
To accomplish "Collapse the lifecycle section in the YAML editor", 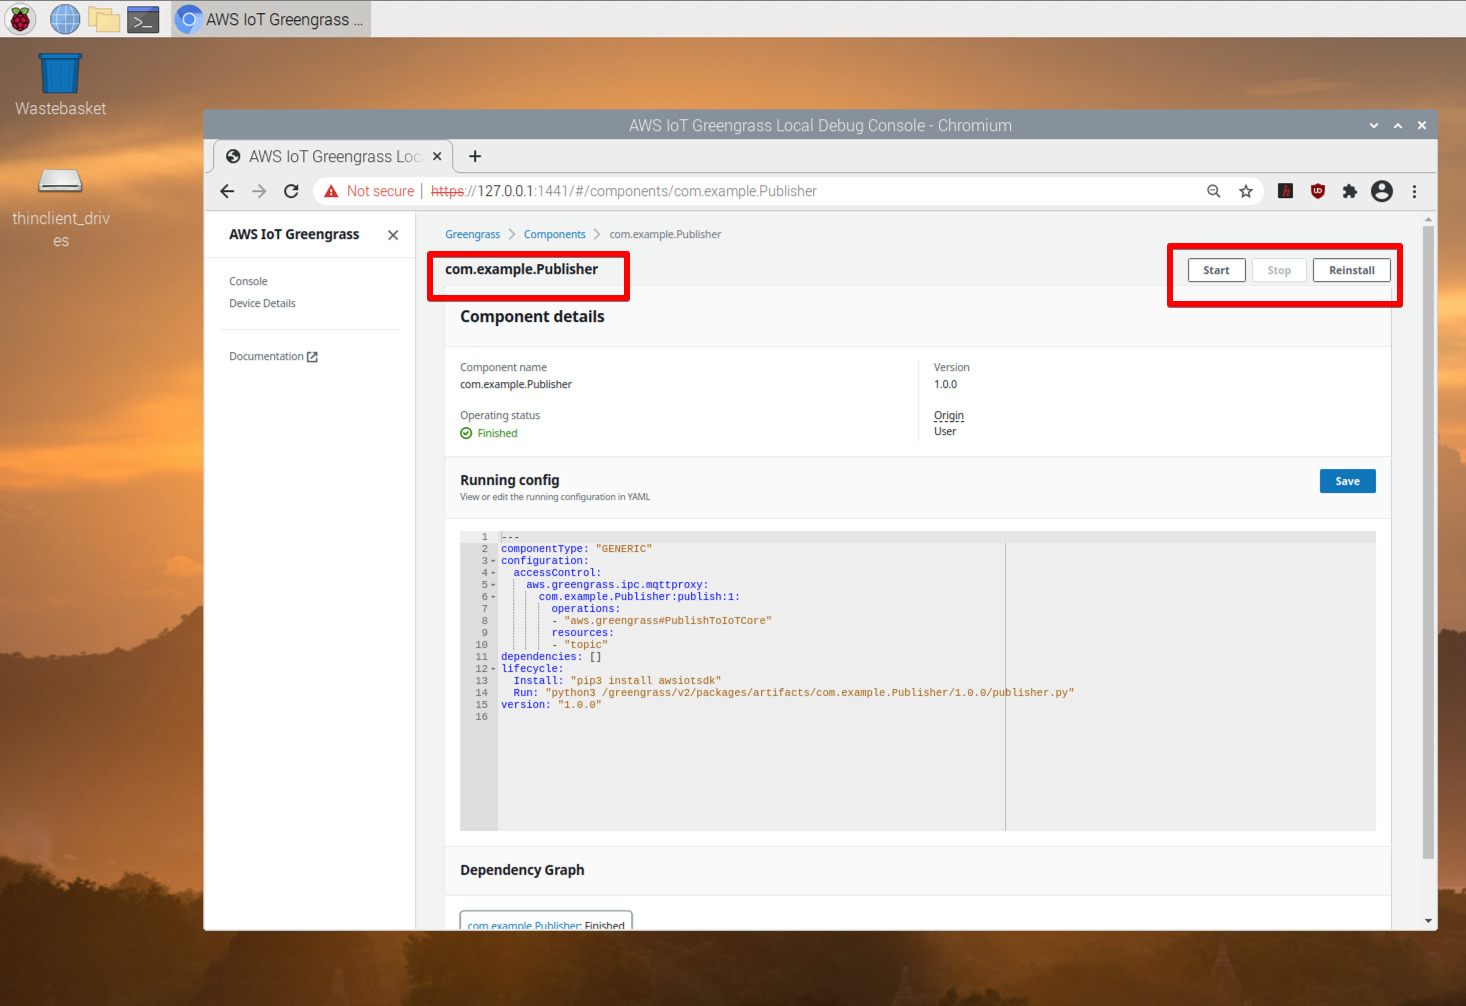I will (493, 668).
